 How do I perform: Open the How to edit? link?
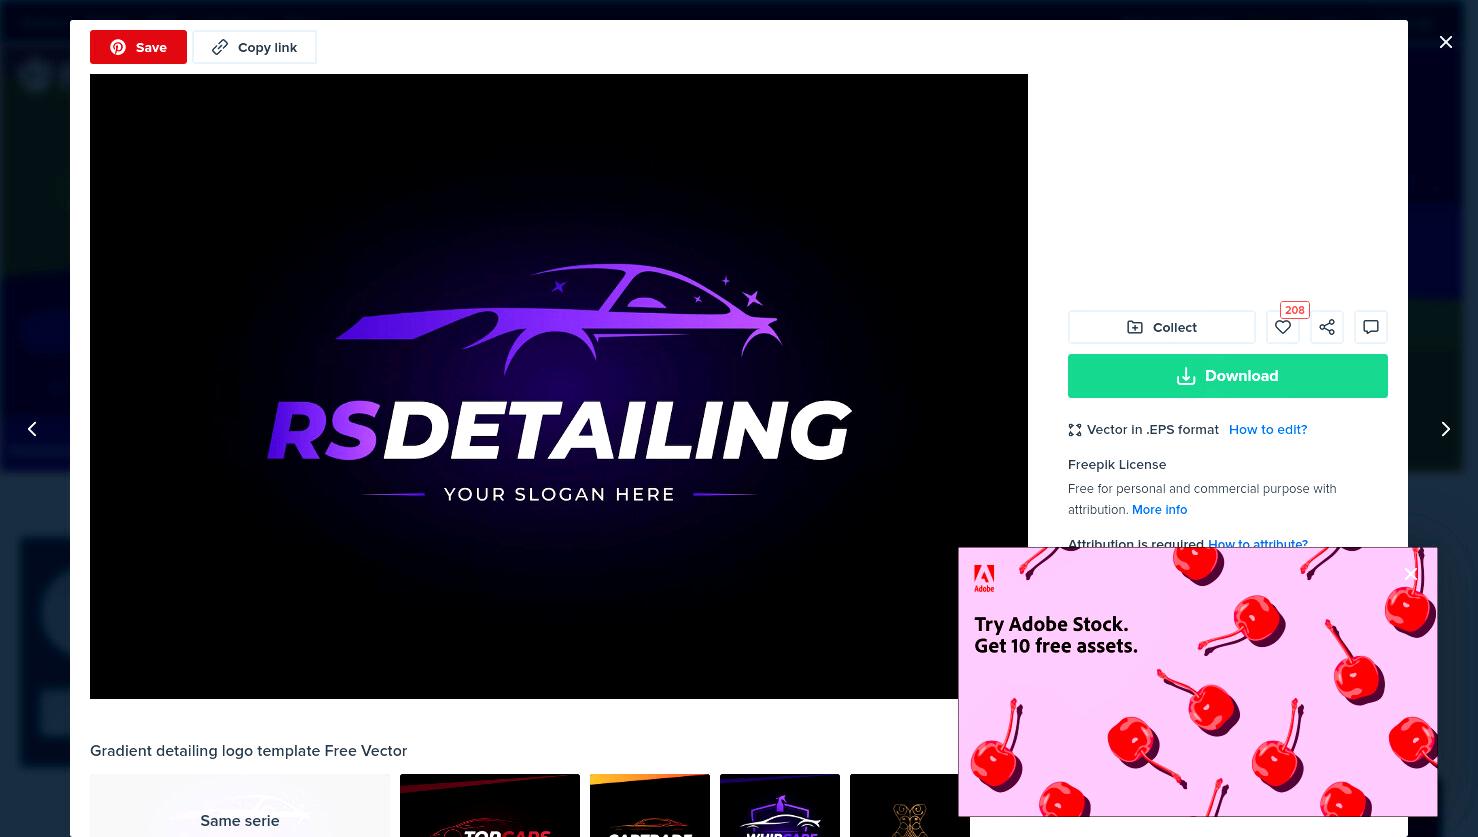click(x=1268, y=429)
